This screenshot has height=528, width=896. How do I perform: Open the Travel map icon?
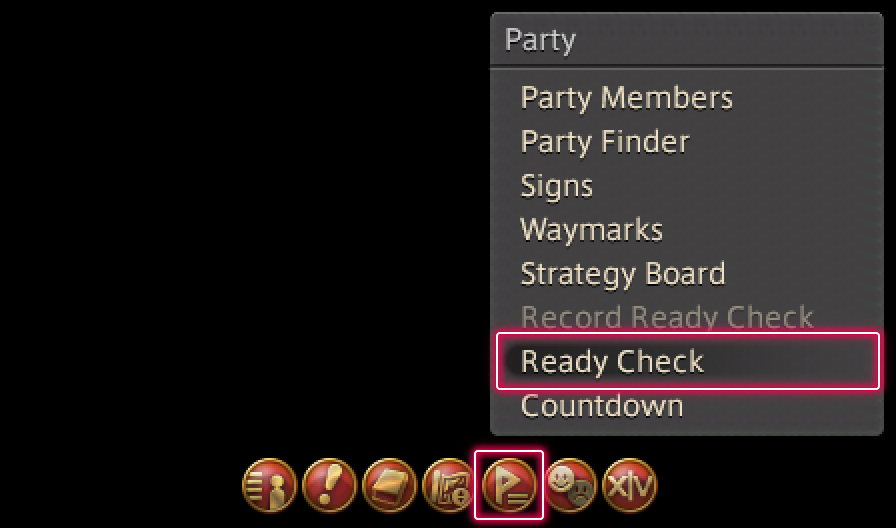click(x=449, y=485)
